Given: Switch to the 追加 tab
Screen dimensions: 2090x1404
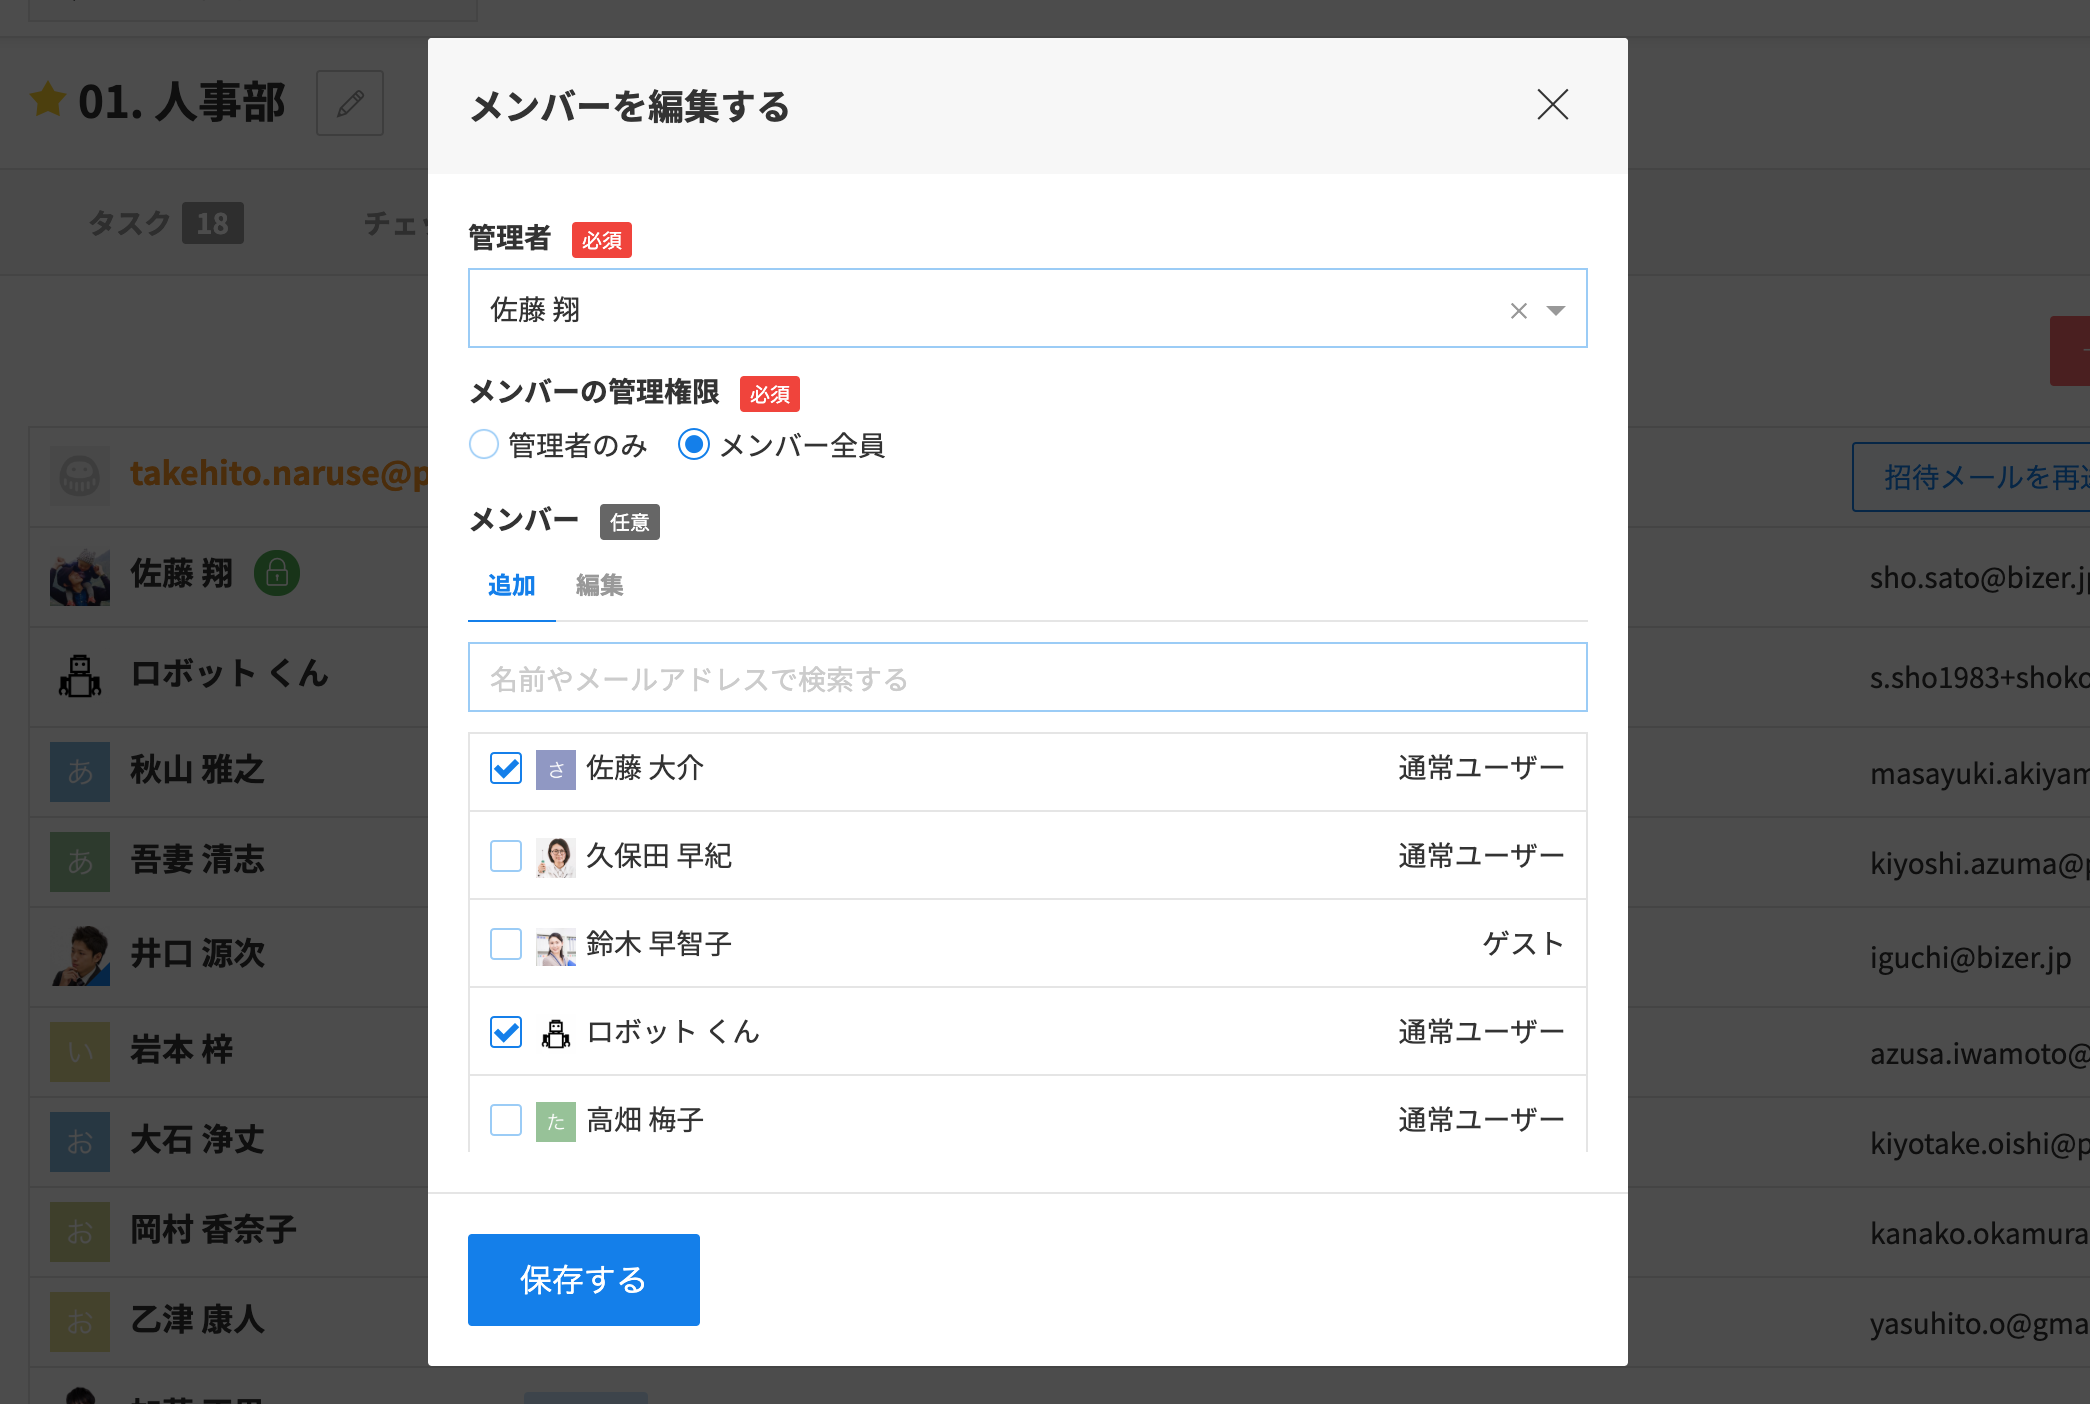Looking at the screenshot, I should click(x=512, y=585).
